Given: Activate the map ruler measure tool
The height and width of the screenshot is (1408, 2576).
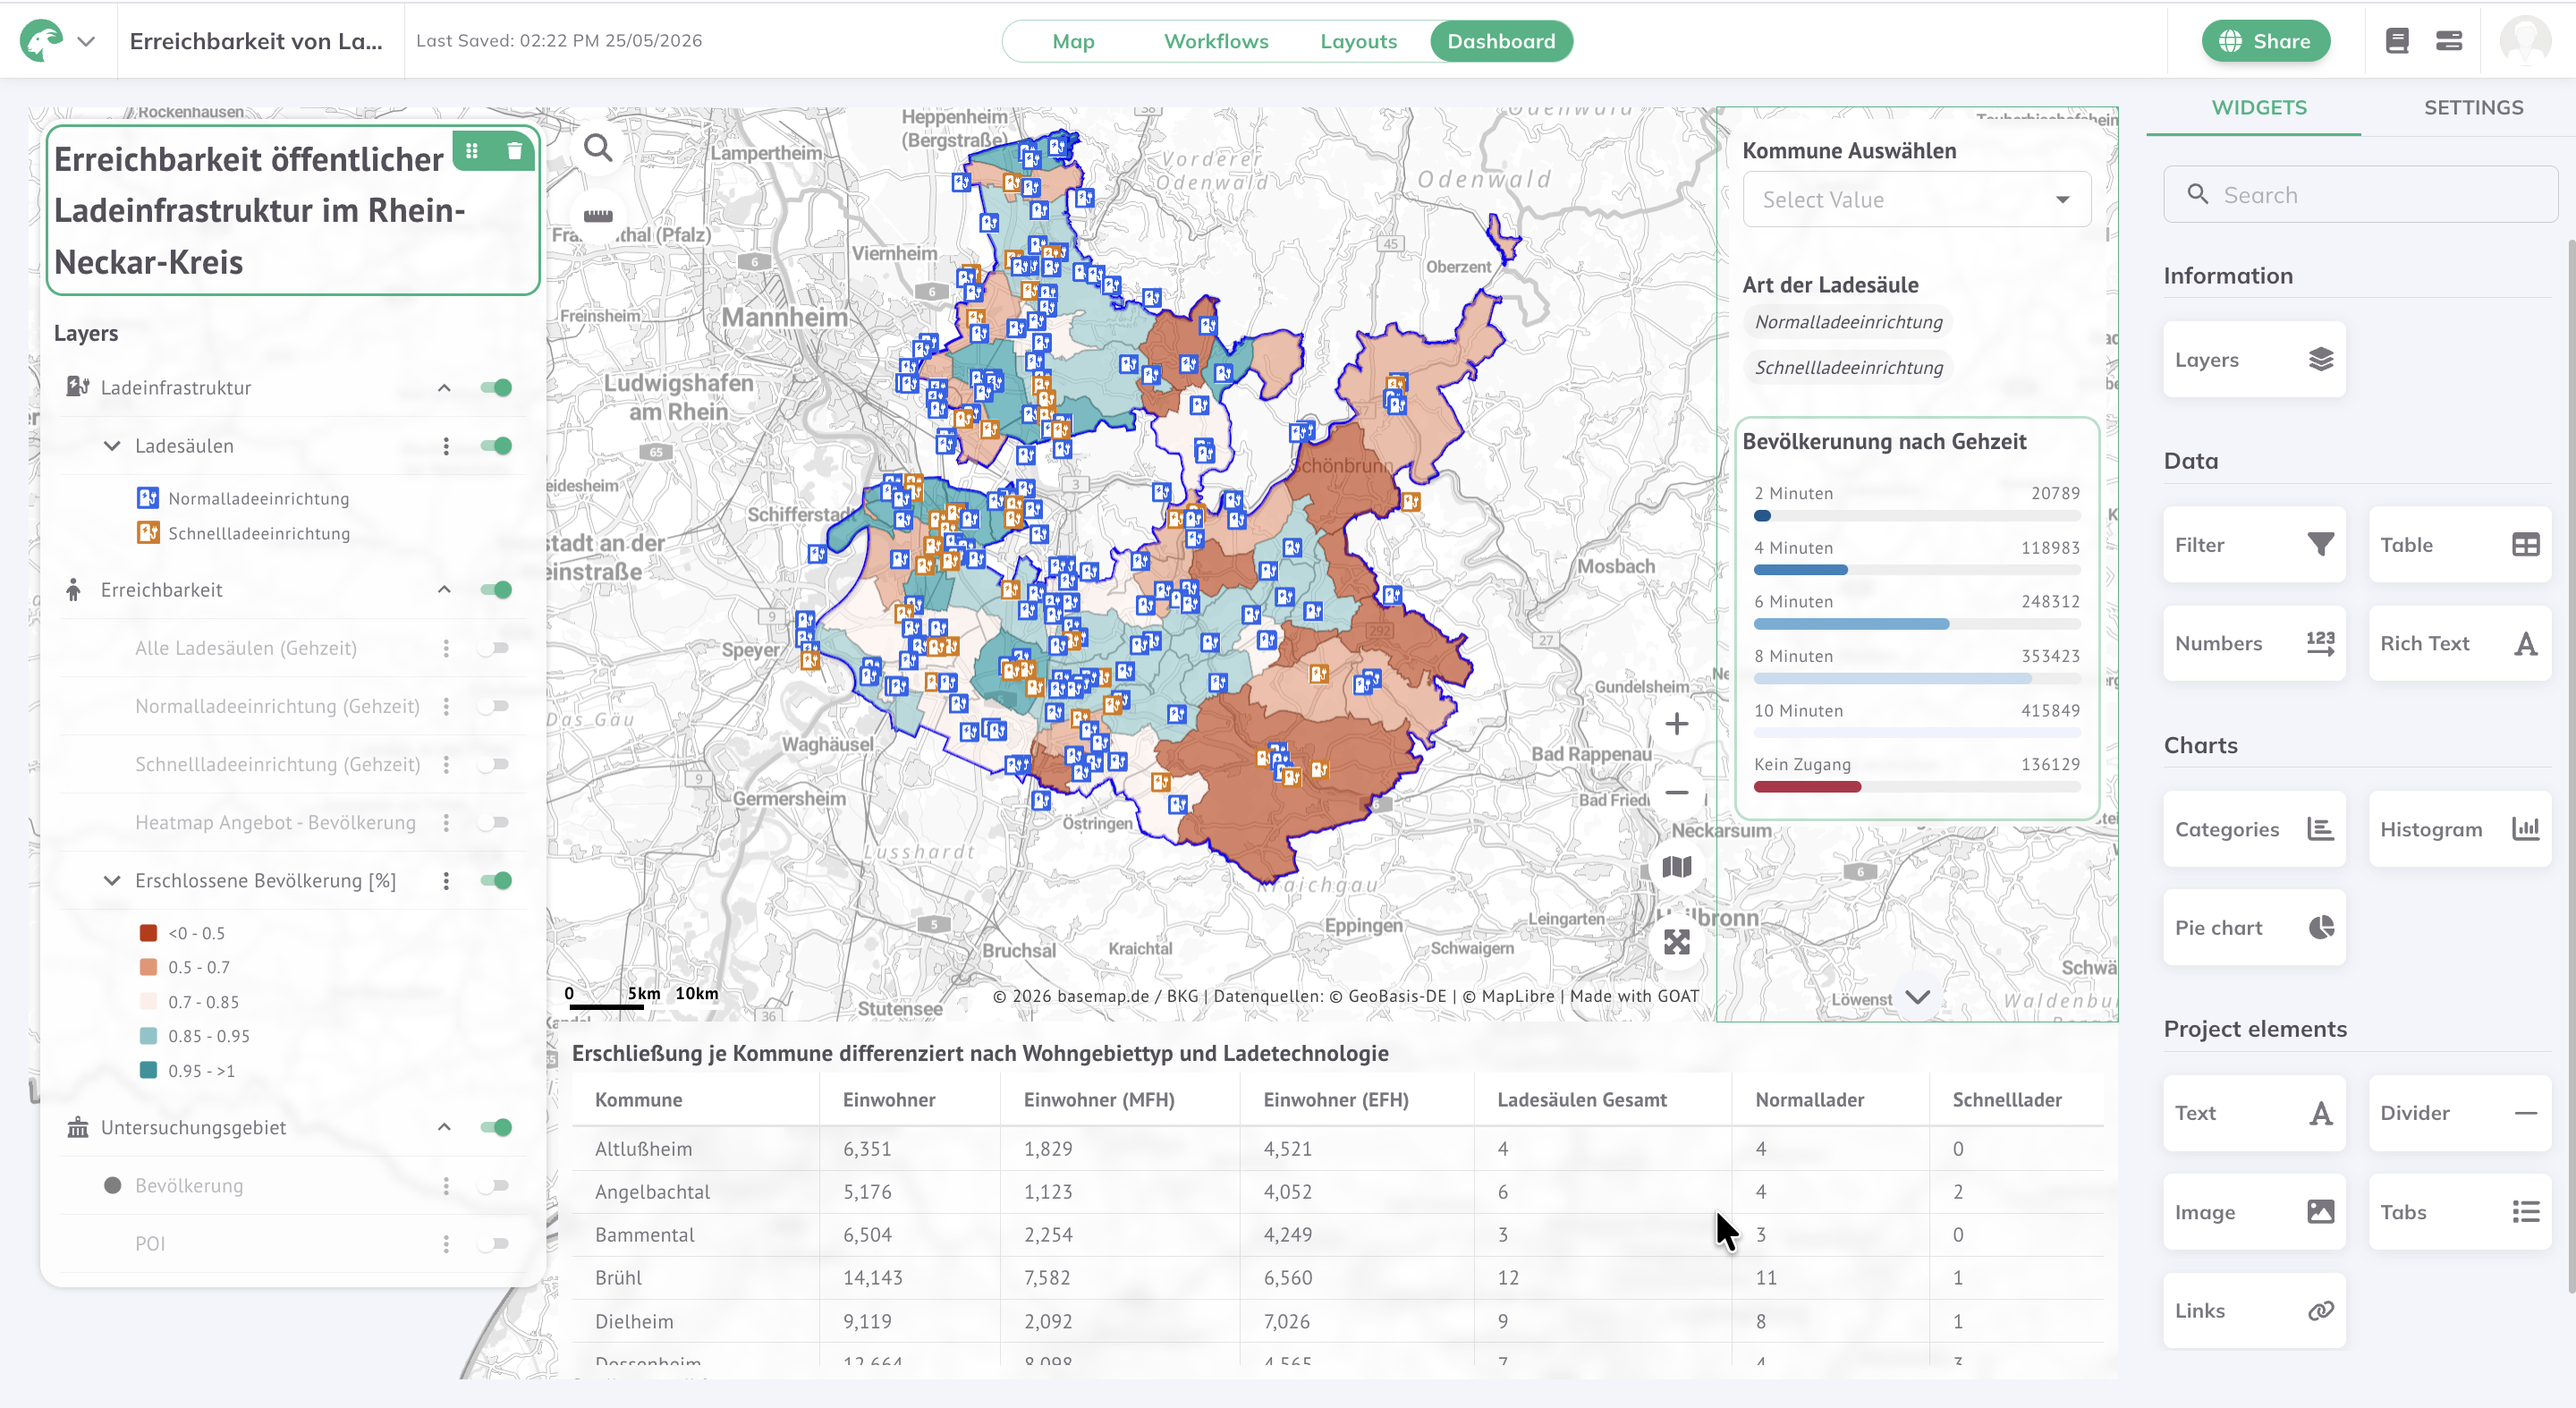Looking at the screenshot, I should [598, 216].
